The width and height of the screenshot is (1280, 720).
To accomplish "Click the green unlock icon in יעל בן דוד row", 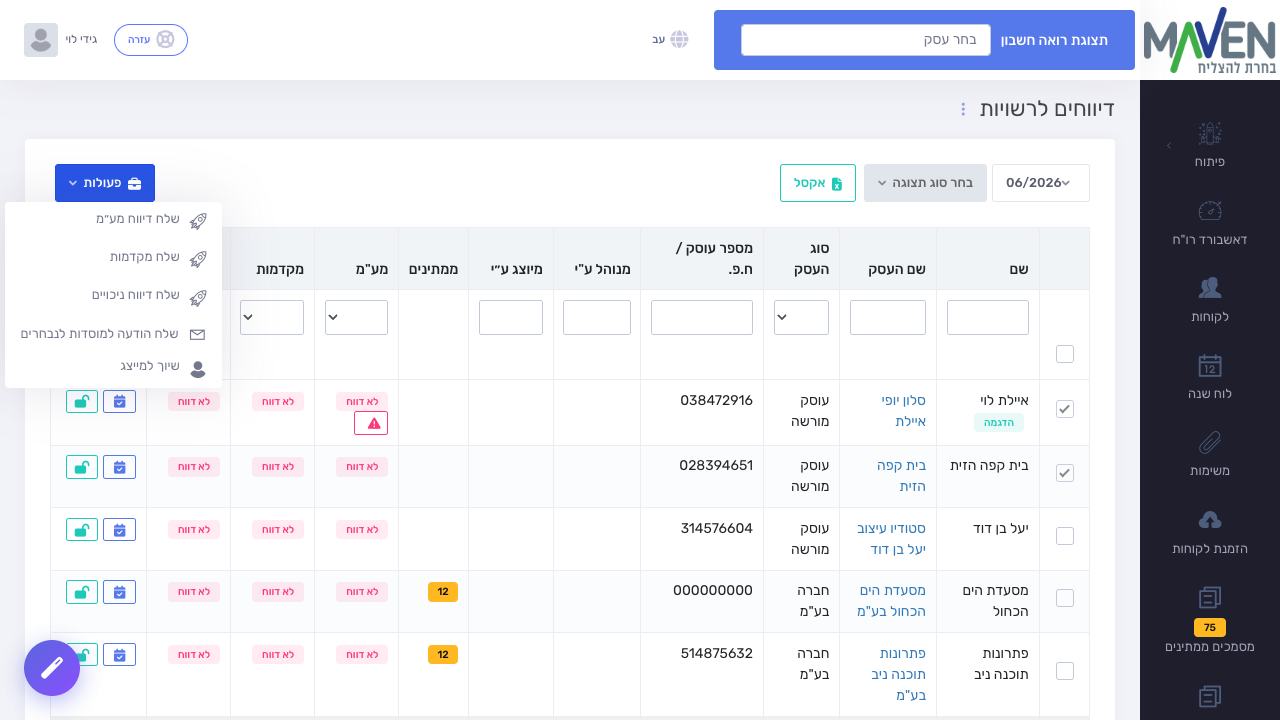I will point(82,530).
